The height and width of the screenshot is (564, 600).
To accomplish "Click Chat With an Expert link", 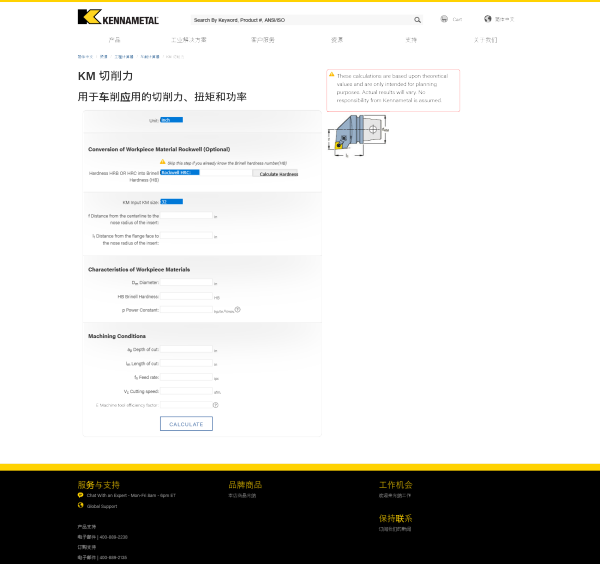I will point(131,495).
